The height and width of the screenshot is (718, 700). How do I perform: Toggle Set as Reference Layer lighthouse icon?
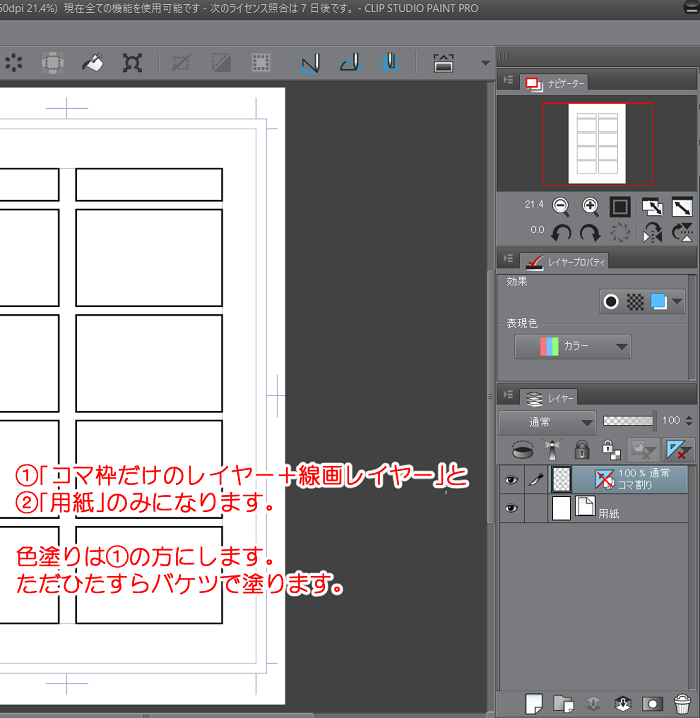click(x=552, y=450)
